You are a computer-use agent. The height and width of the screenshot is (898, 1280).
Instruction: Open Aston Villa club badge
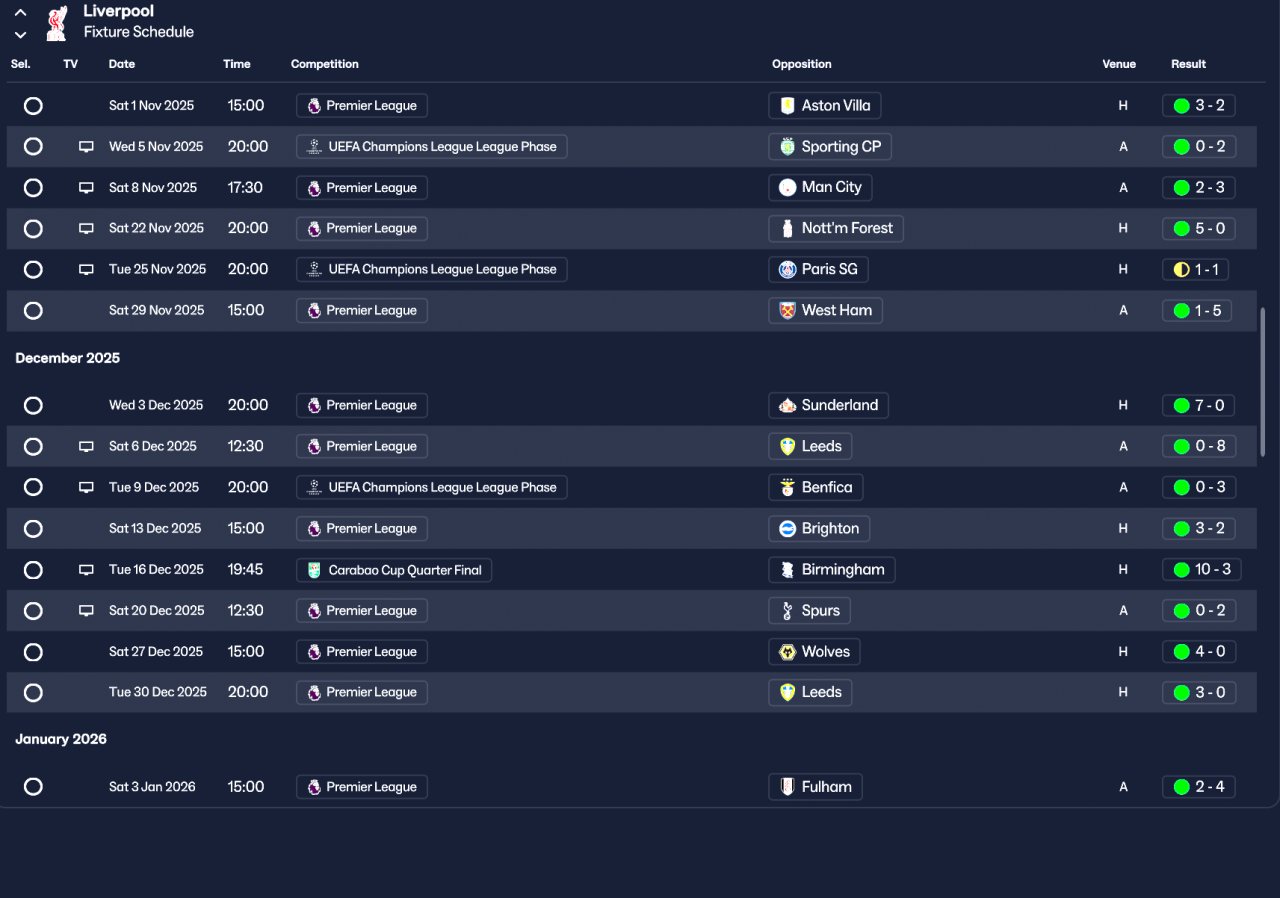pyautogui.click(x=787, y=106)
